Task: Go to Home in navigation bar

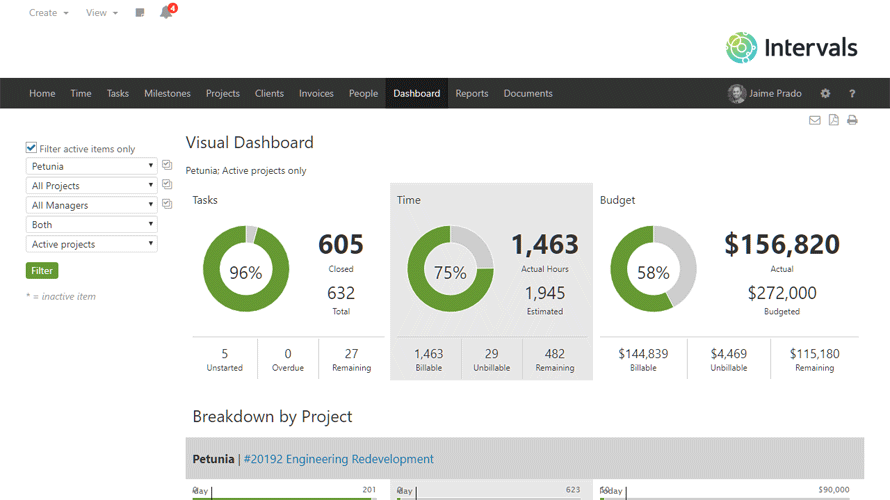Action: coord(42,94)
